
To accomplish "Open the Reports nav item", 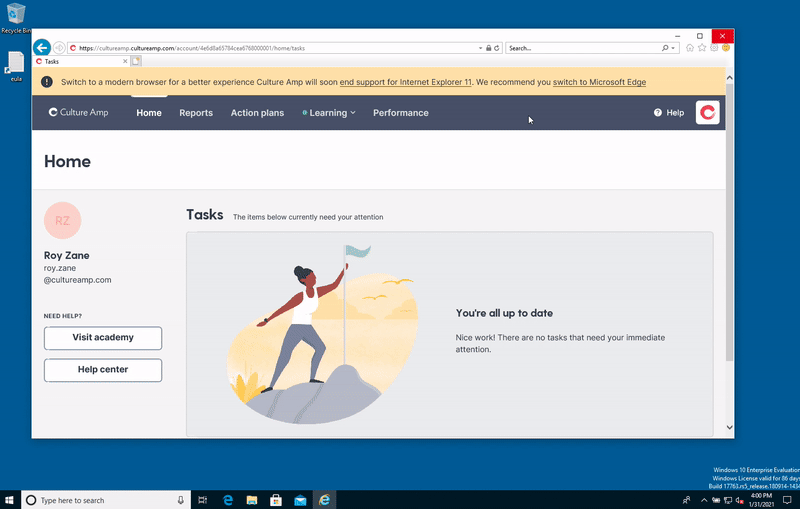I will coord(196,113).
